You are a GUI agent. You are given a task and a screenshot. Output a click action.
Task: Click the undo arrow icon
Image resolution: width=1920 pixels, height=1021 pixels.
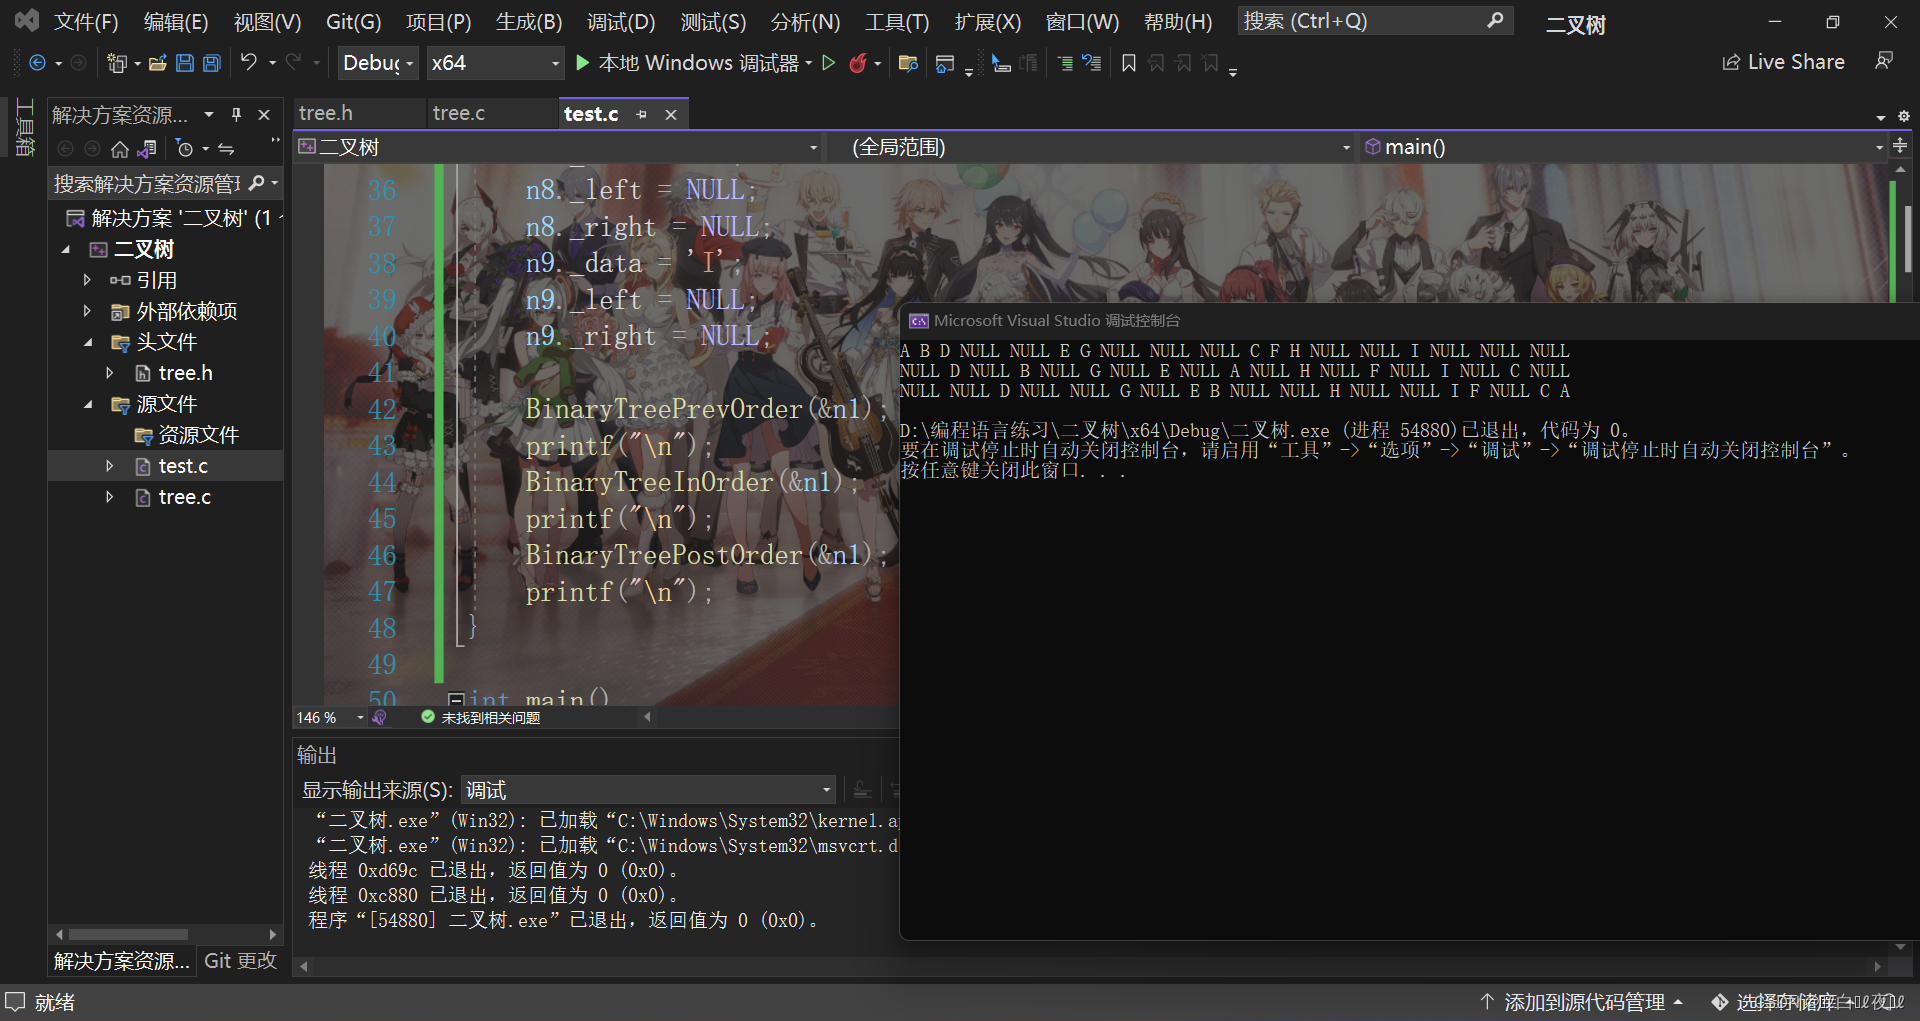[249, 62]
